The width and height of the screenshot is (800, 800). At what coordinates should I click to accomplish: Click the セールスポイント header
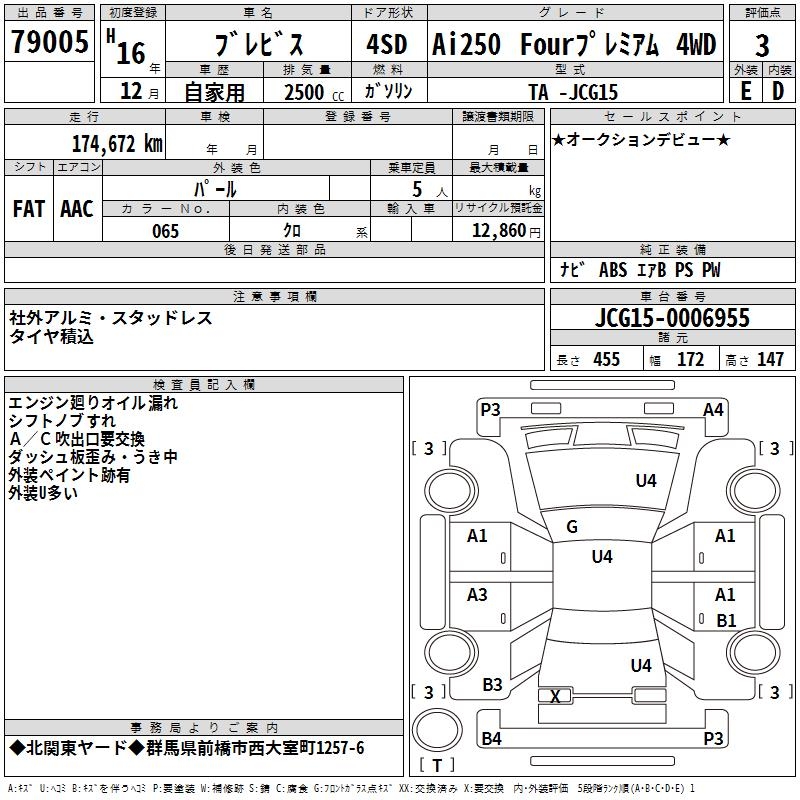click(673, 116)
